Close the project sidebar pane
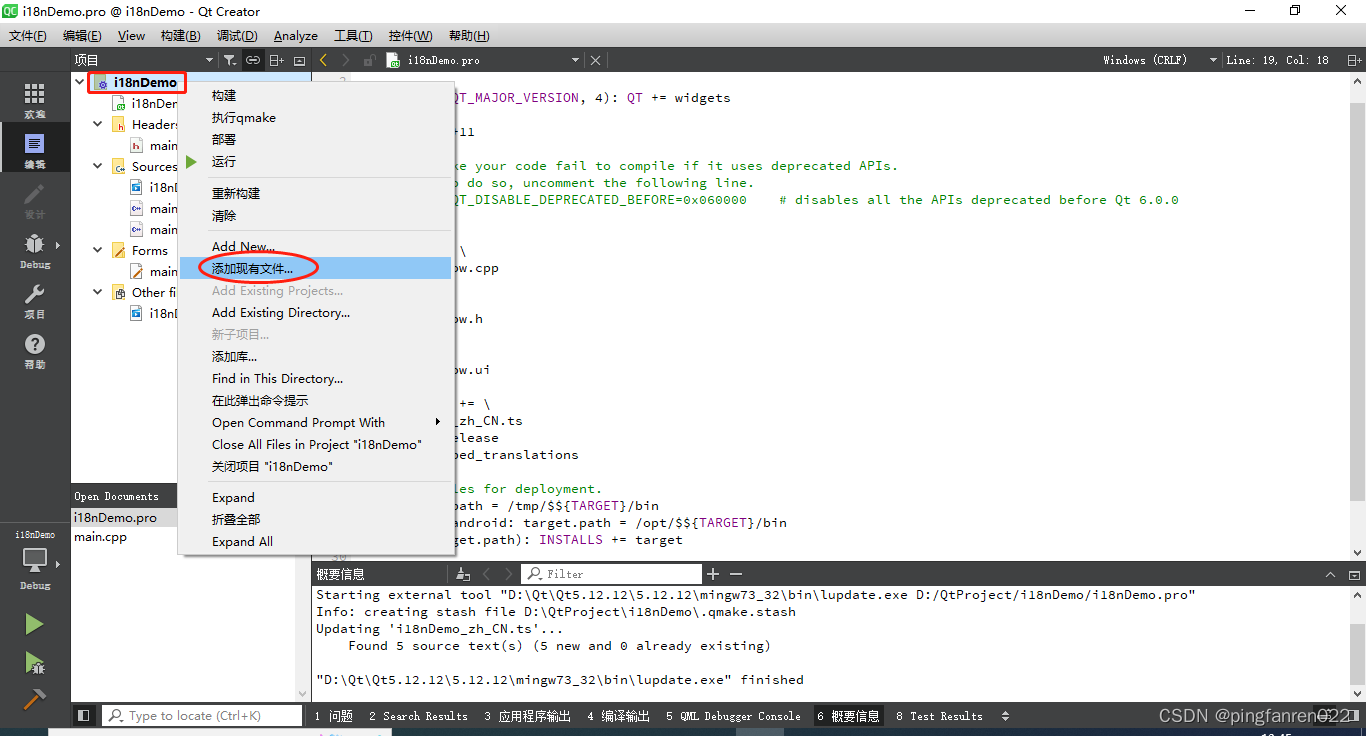This screenshot has height=736, width=1366. (300, 60)
